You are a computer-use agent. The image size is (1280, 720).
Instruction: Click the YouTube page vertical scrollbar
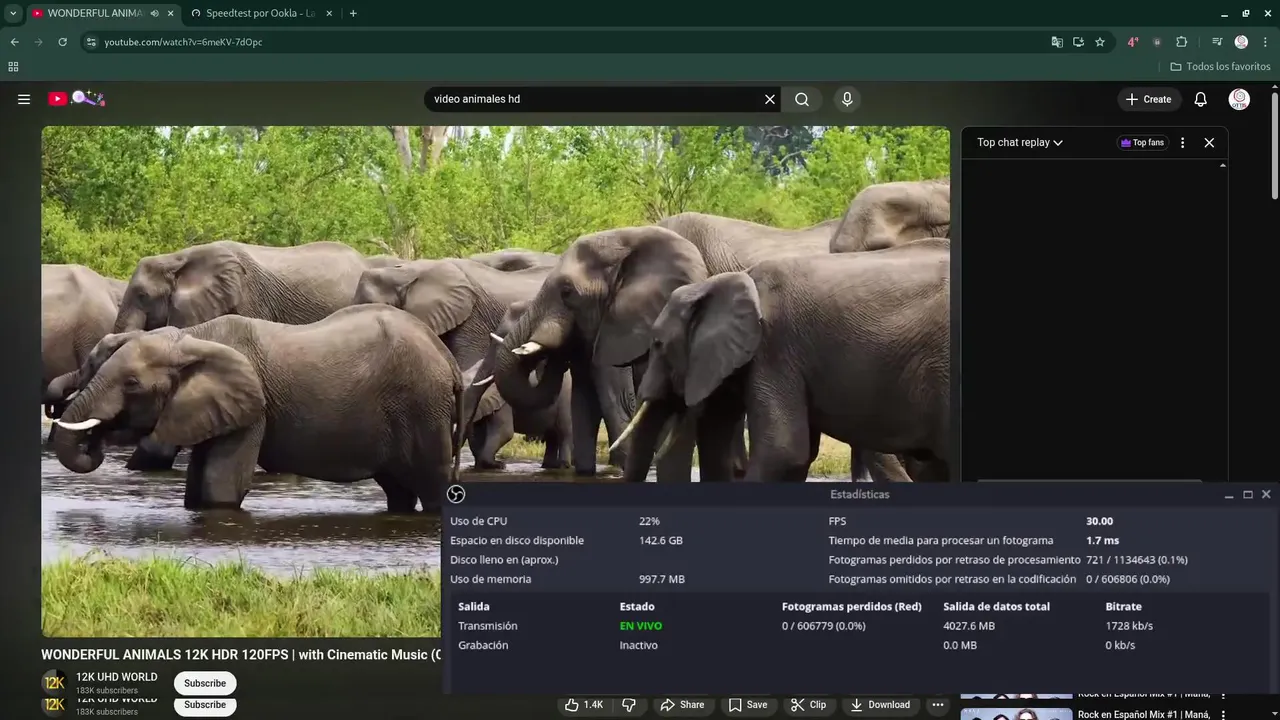click(1274, 146)
